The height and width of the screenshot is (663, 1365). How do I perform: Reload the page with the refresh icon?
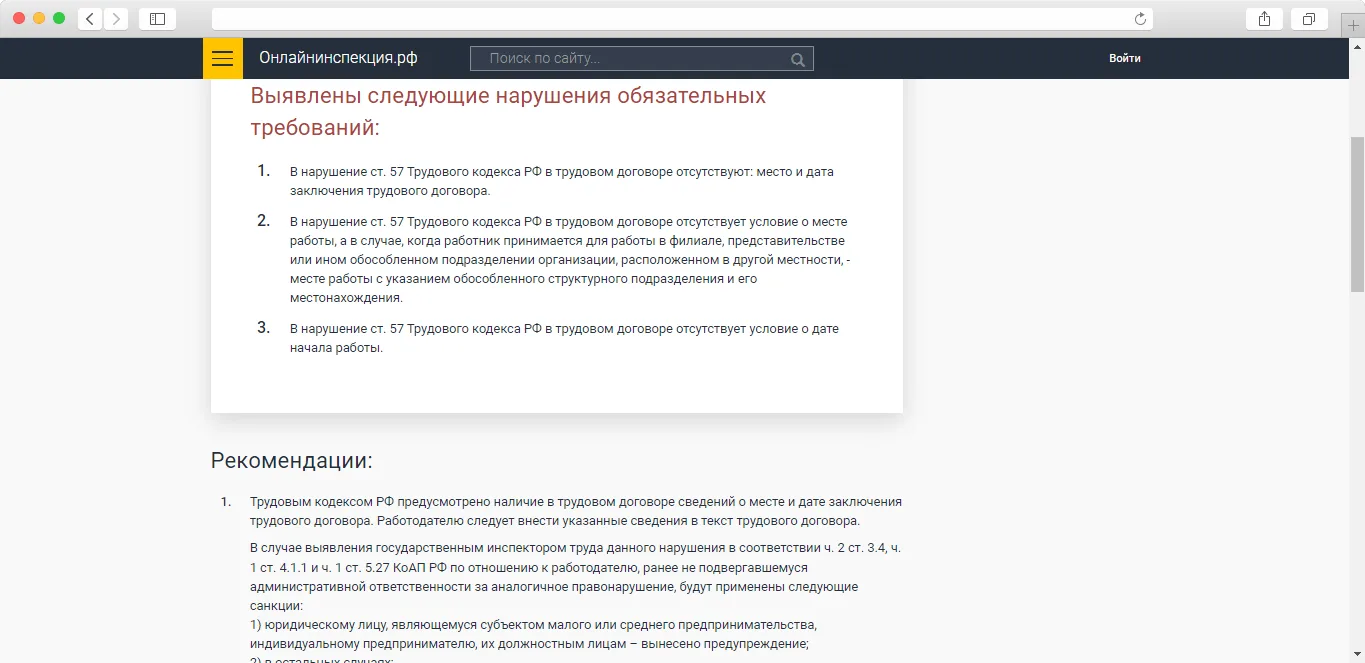click(1140, 19)
